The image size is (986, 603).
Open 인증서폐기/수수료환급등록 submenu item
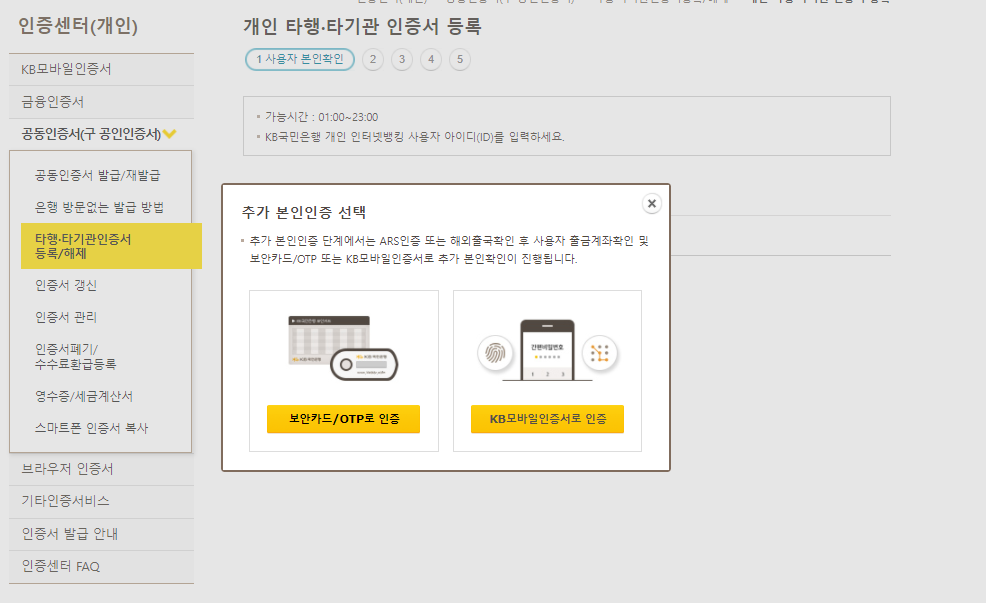coord(75,357)
